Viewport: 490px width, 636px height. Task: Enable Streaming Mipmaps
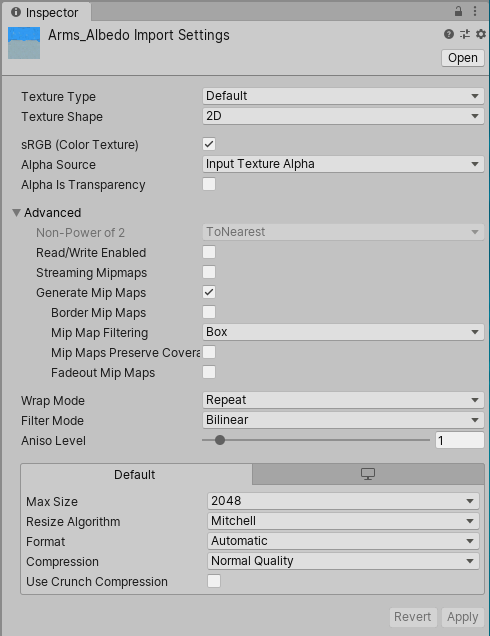[209, 272]
